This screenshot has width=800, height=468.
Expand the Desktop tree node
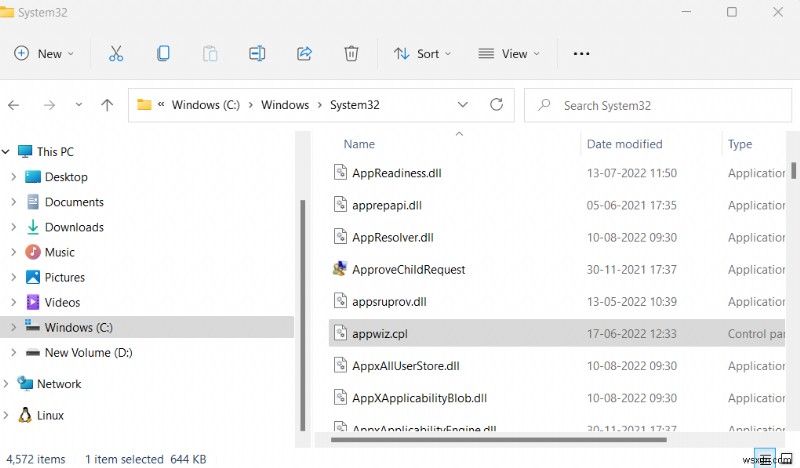pyautogui.click(x=14, y=177)
